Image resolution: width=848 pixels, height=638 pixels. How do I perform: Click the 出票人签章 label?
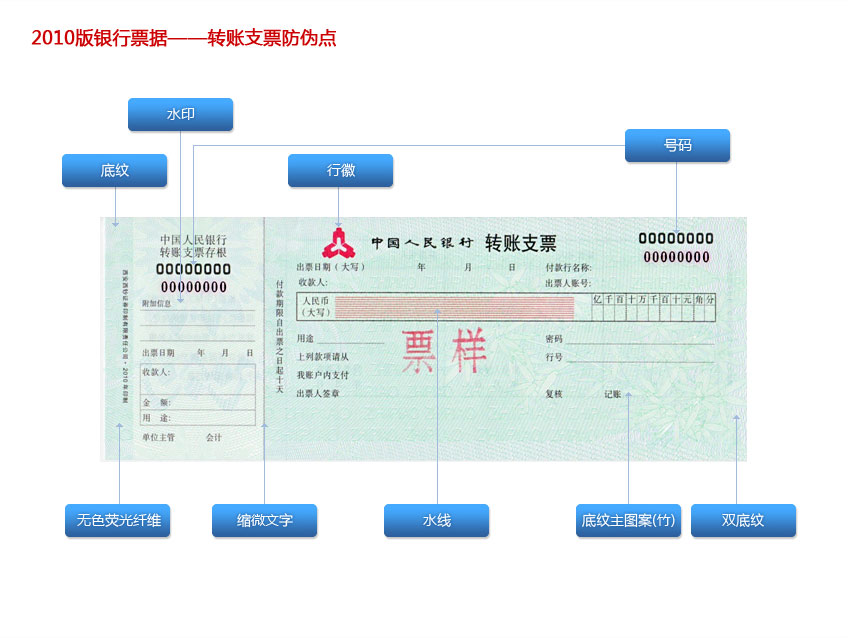[318, 394]
